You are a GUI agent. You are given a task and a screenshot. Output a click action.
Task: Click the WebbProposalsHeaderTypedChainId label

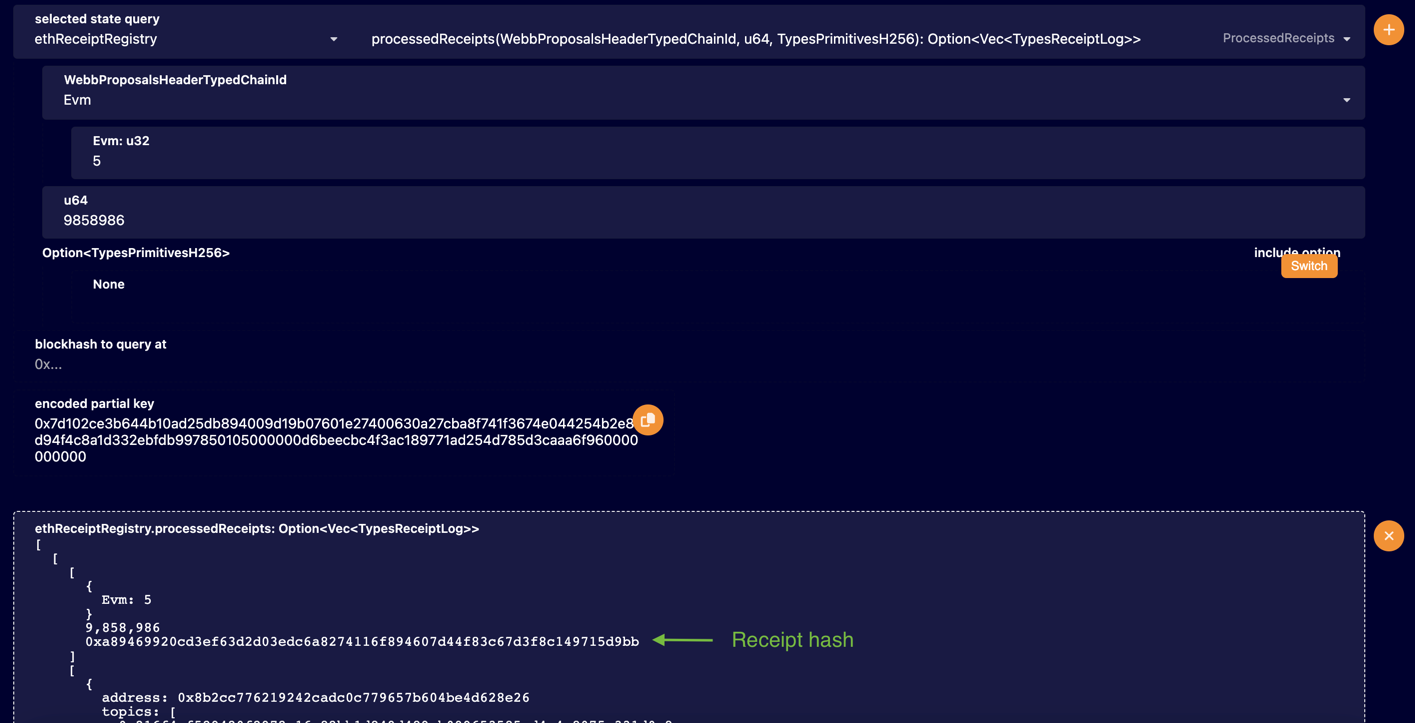click(175, 80)
